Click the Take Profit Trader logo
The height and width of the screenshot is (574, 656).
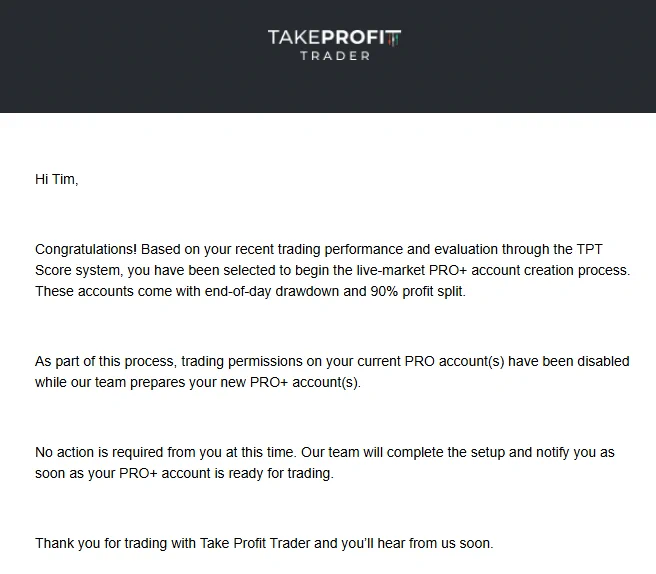tap(334, 45)
